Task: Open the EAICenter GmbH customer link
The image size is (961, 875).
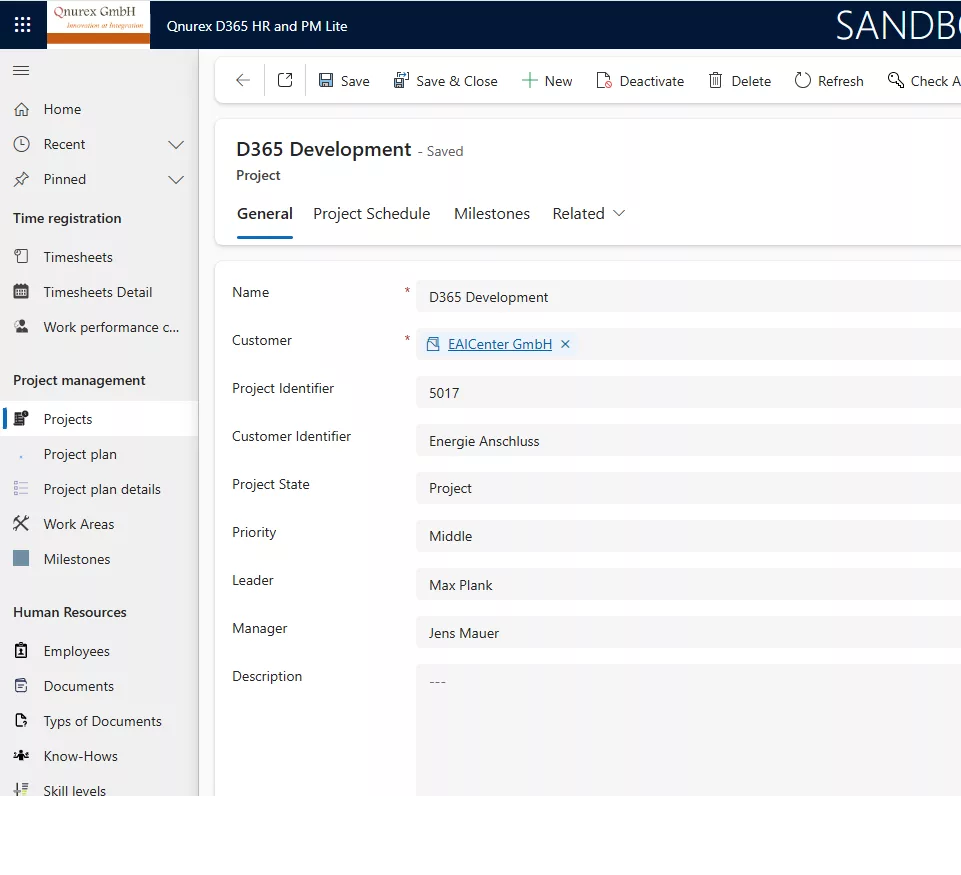Action: pyautogui.click(x=499, y=344)
